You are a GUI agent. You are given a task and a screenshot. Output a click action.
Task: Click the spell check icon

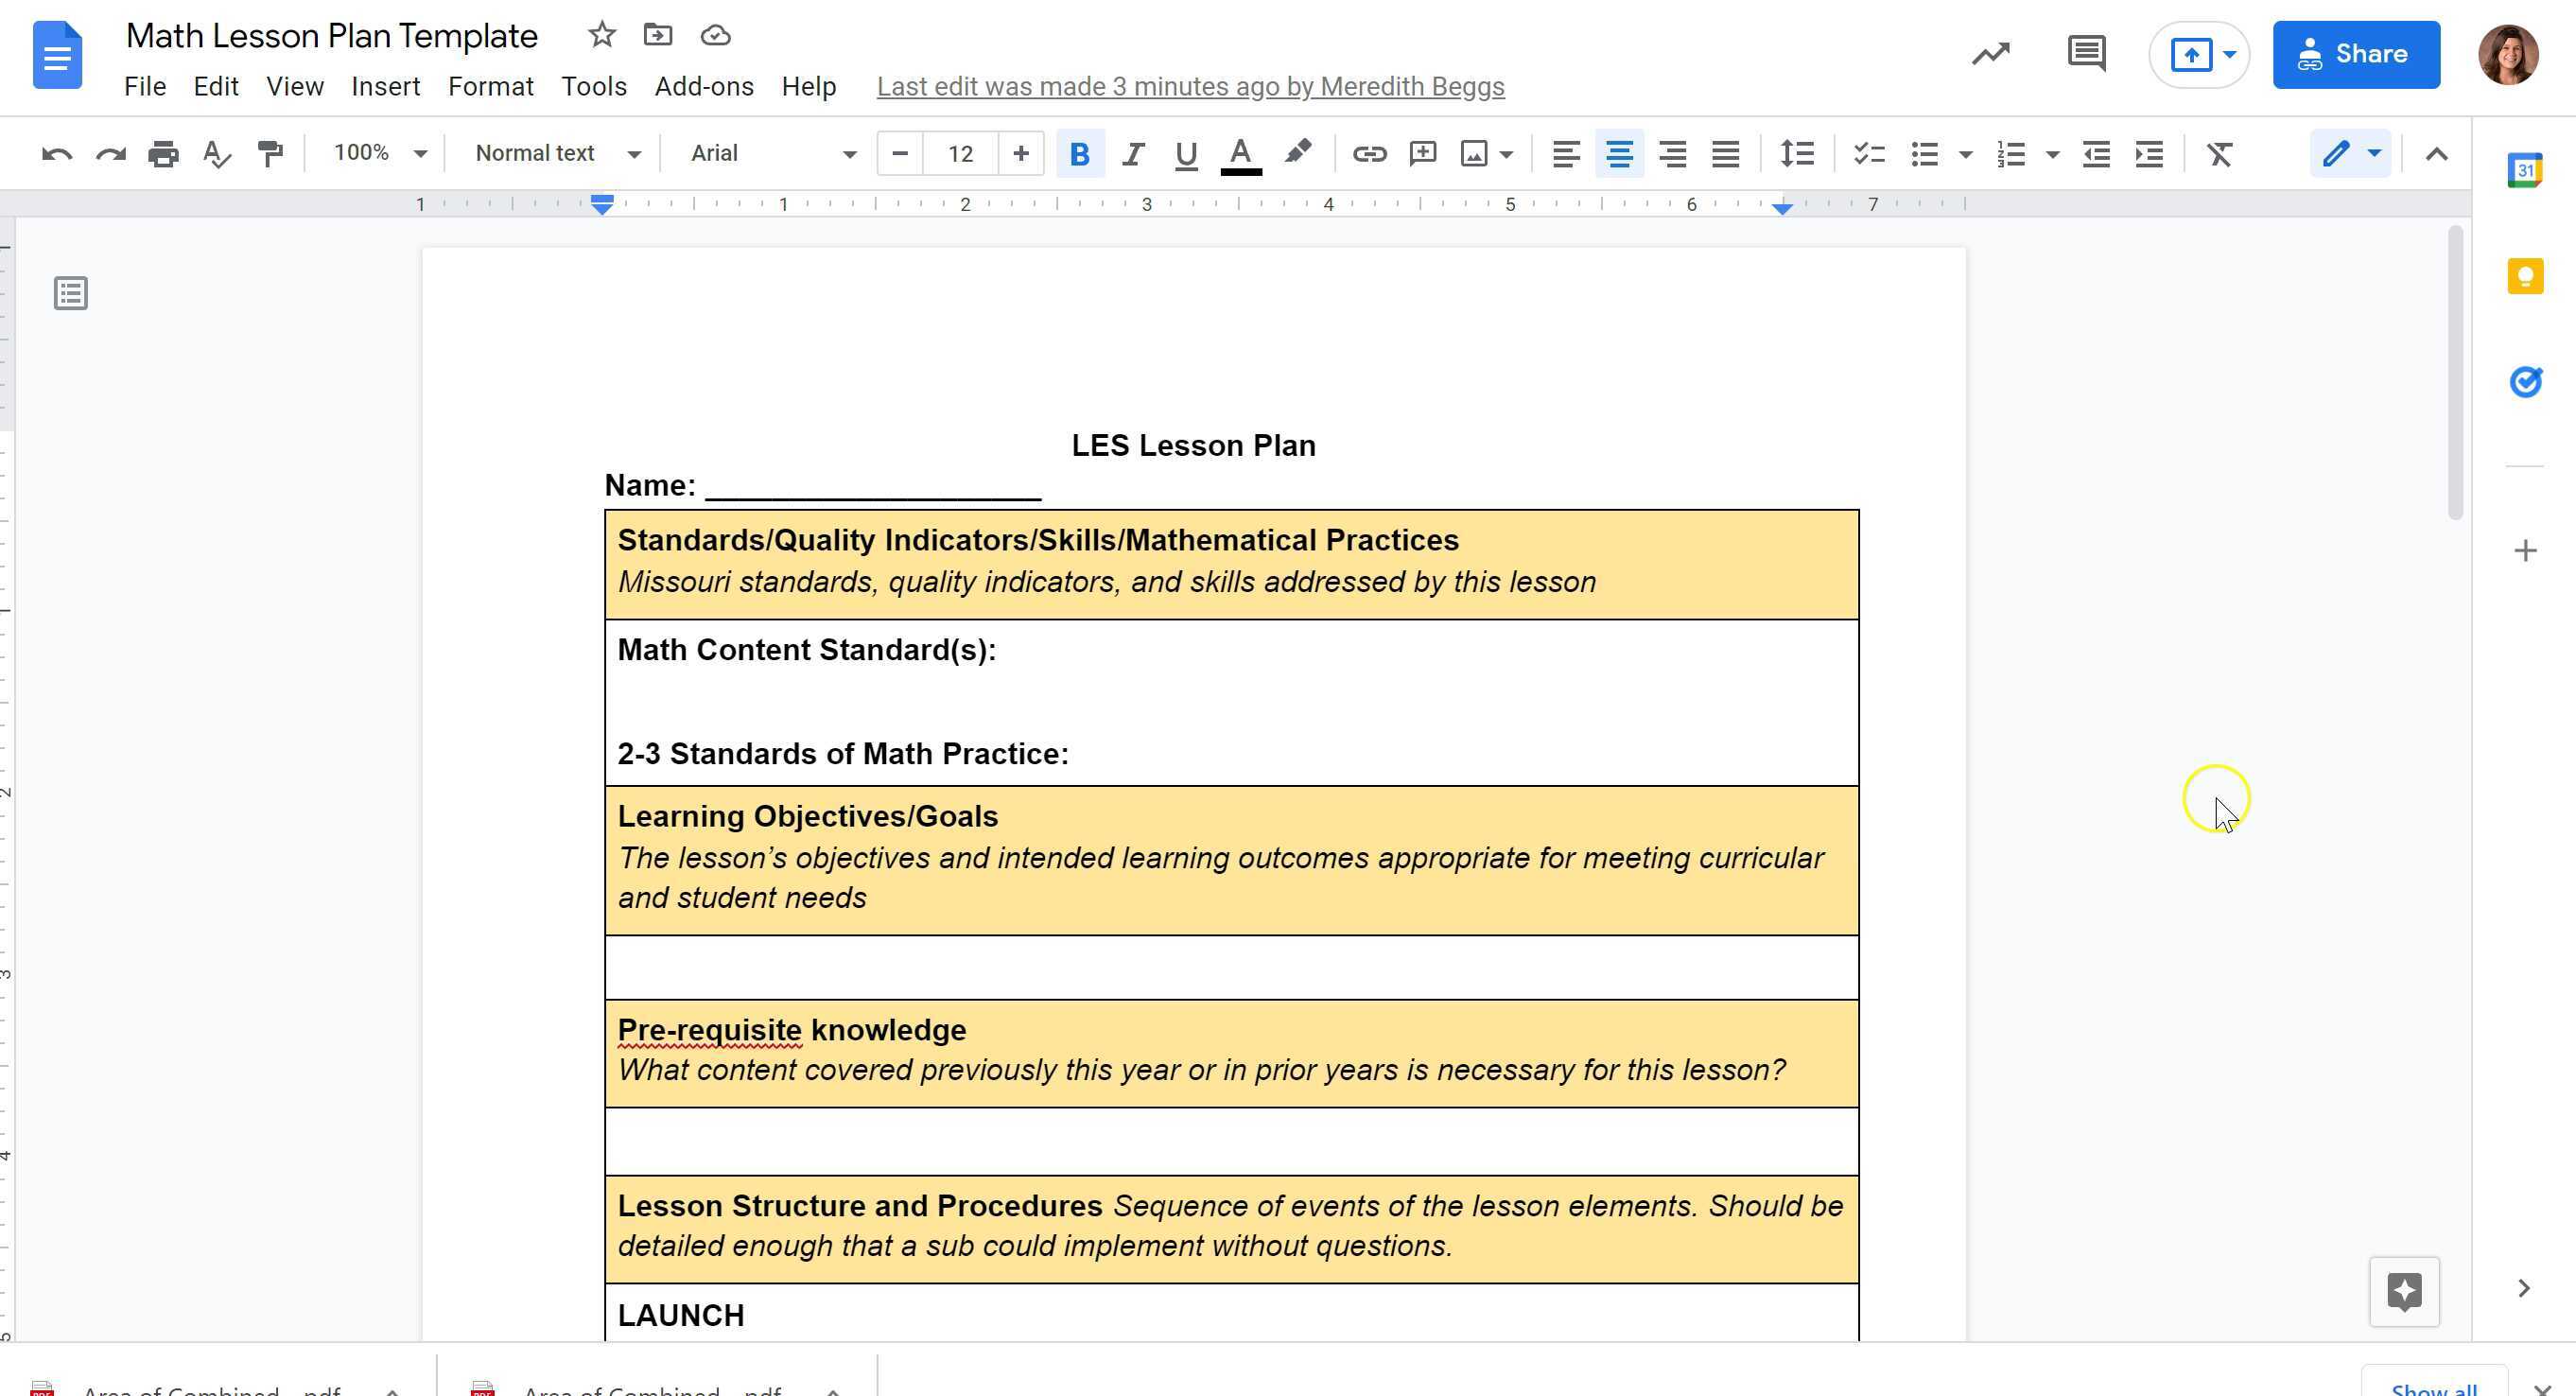[216, 154]
